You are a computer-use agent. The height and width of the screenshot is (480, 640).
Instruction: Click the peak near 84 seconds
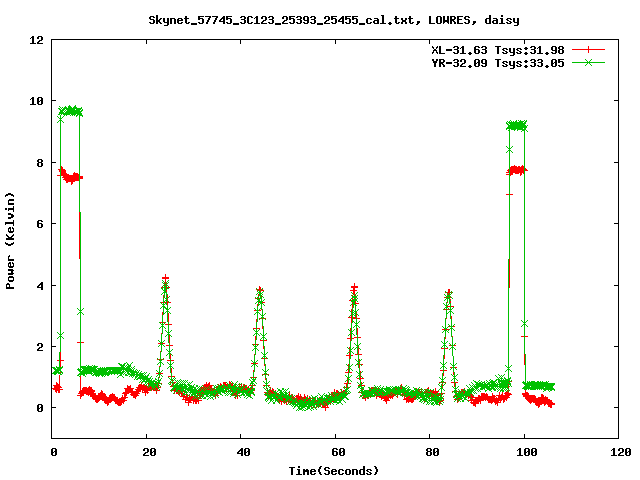coord(449,295)
